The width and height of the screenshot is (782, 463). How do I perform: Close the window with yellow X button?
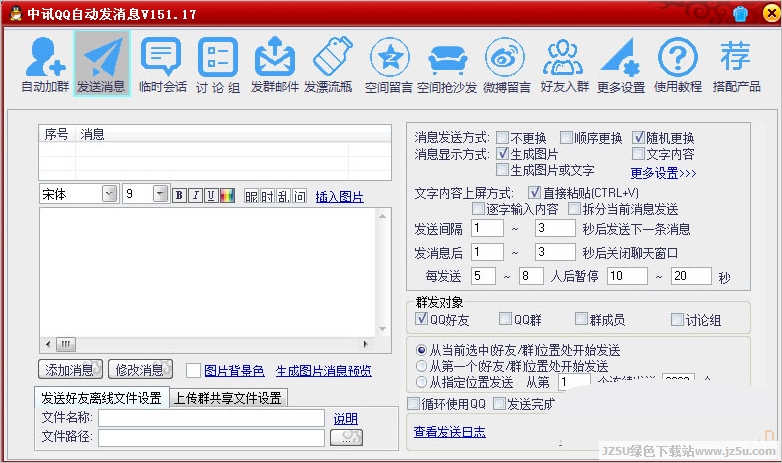click(772, 13)
